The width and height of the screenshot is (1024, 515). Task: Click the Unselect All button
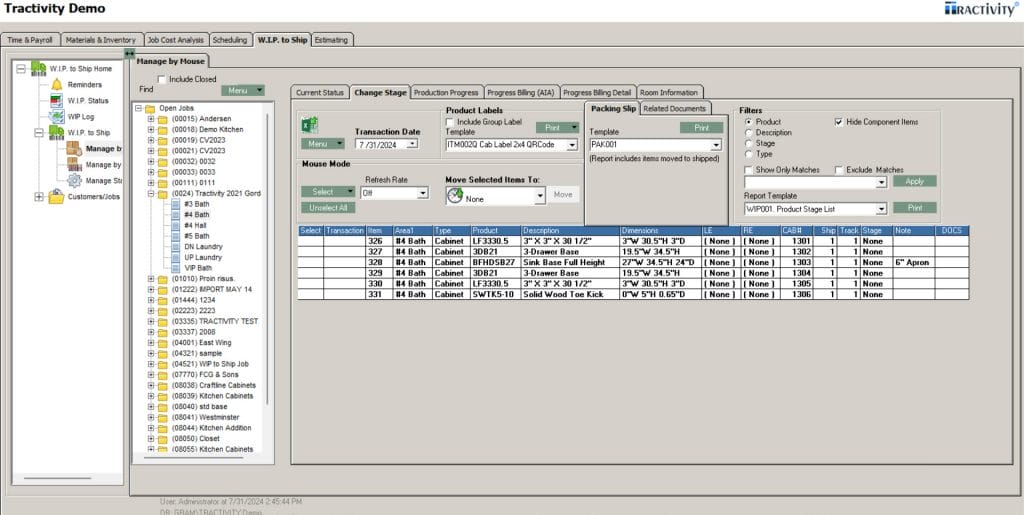tap(328, 208)
